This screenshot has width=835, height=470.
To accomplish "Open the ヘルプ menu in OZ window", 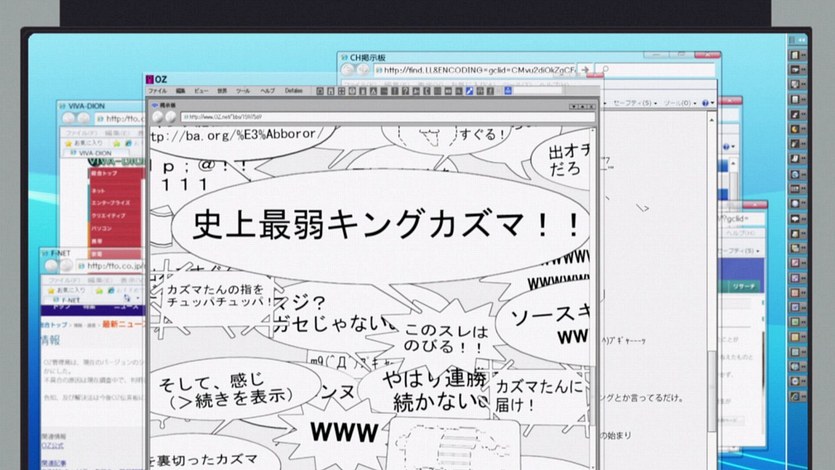I will pos(267,91).
